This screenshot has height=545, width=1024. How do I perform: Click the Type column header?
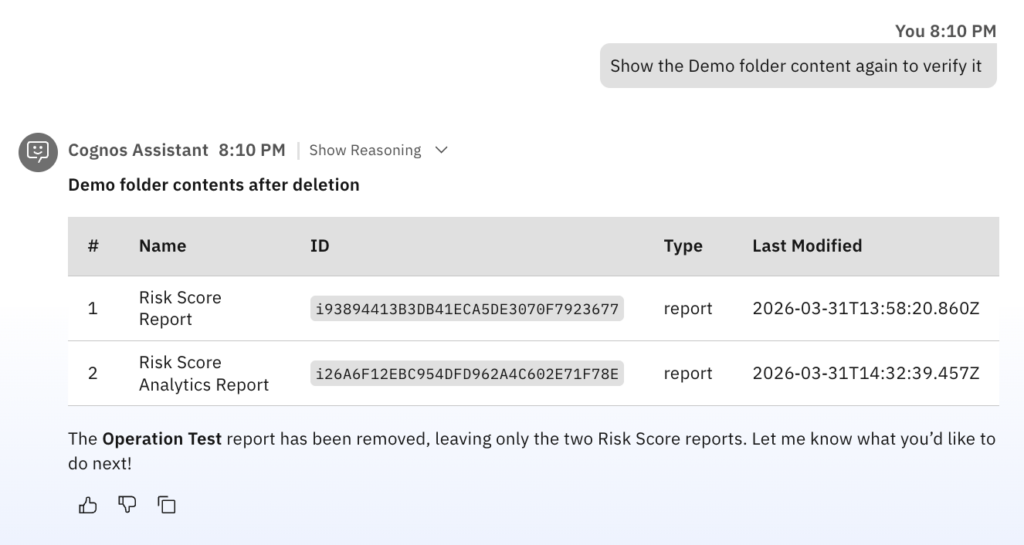(683, 246)
